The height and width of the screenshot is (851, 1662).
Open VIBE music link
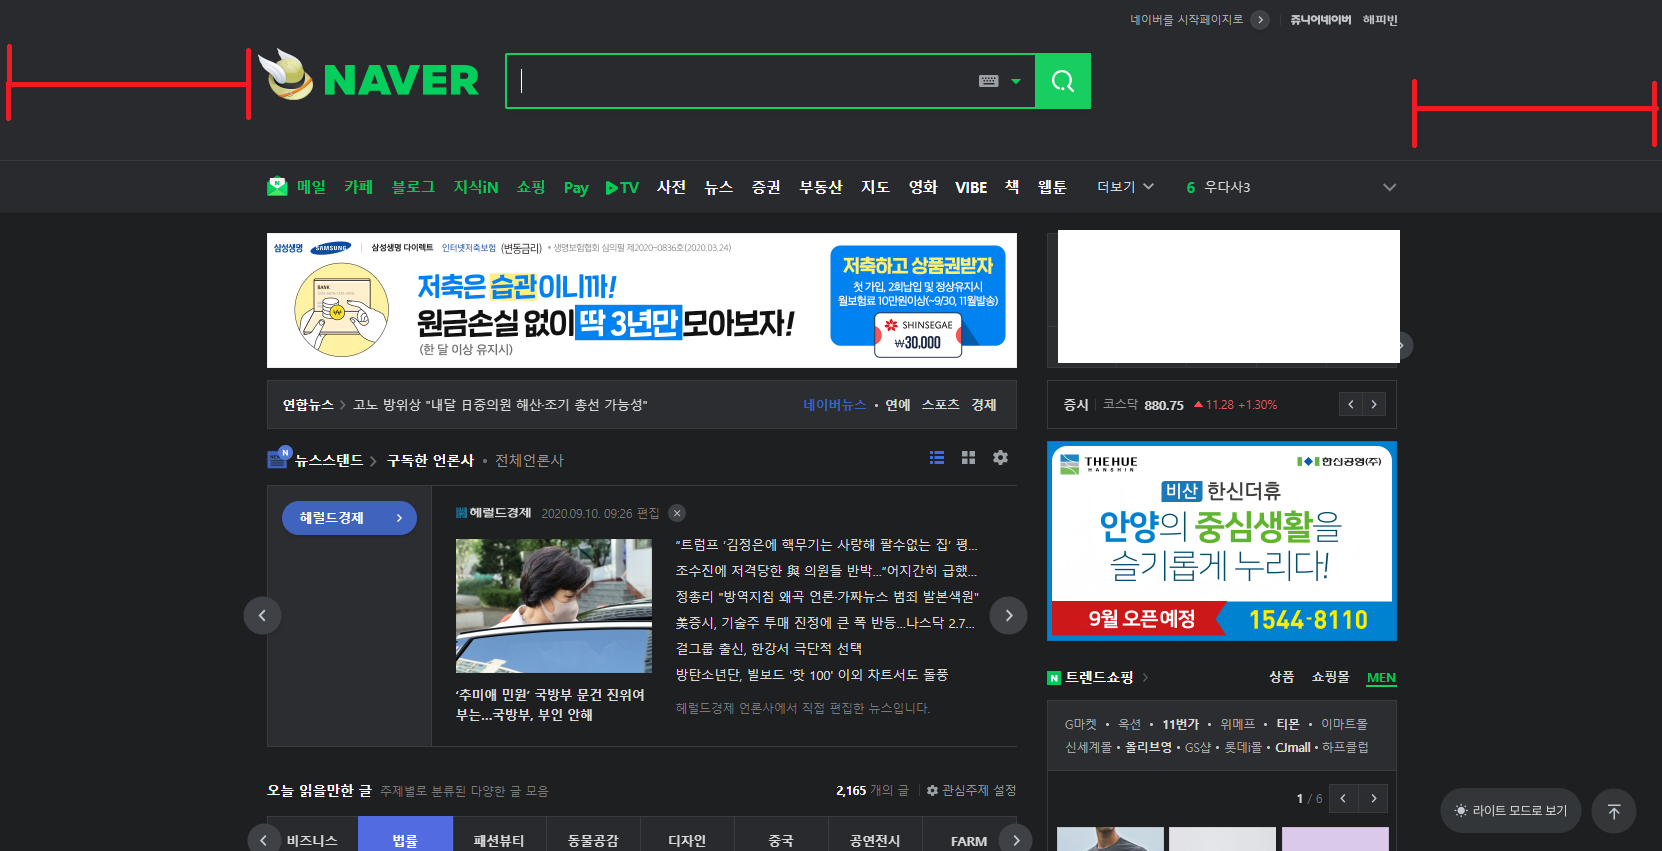tap(971, 187)
